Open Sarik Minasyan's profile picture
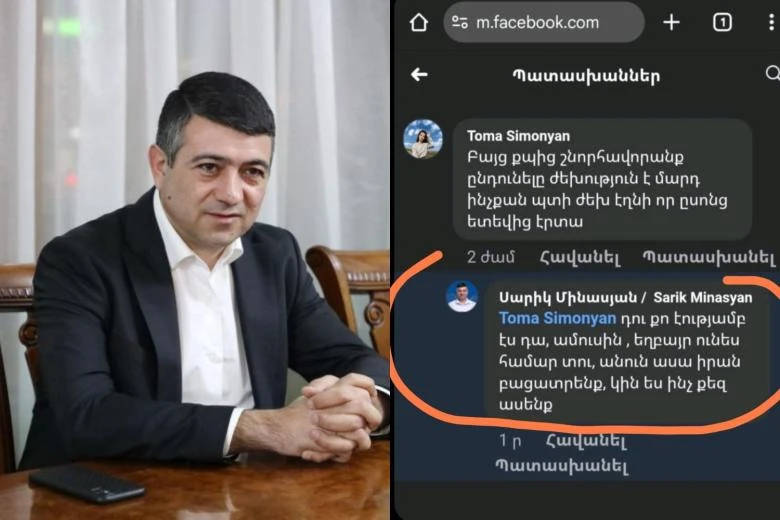 (x=462, y=297)
